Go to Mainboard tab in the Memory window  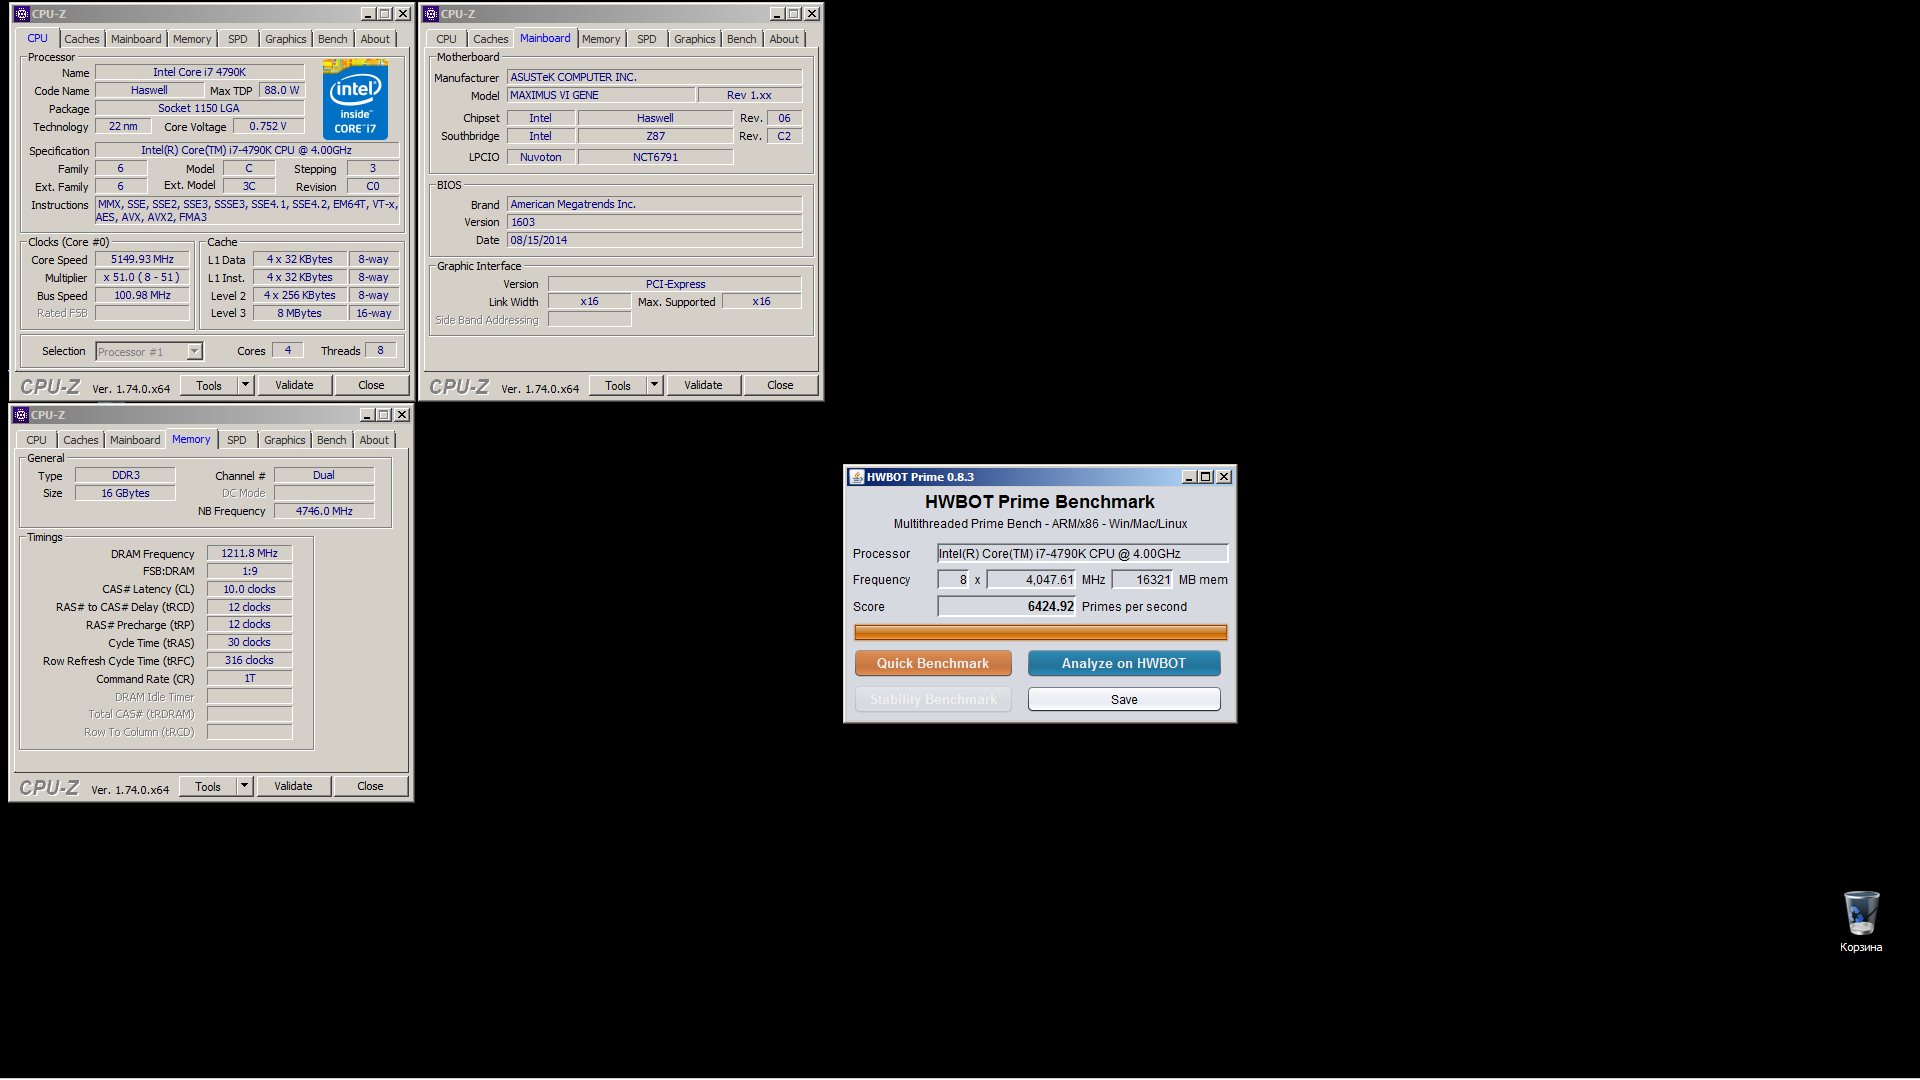pyautogui.click(x=135, y=440)
